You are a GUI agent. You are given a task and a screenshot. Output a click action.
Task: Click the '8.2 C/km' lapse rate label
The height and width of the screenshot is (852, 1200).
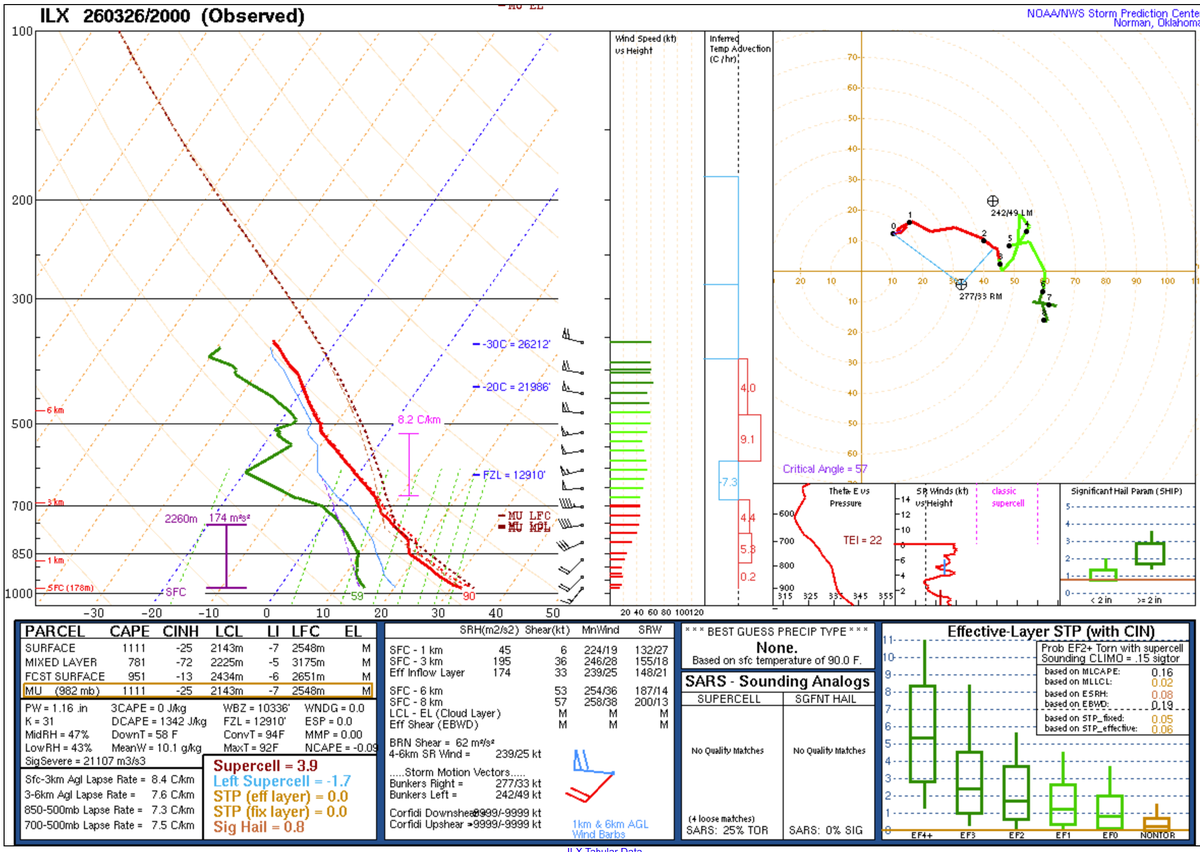pyautogui.click(x=419, y=420)
